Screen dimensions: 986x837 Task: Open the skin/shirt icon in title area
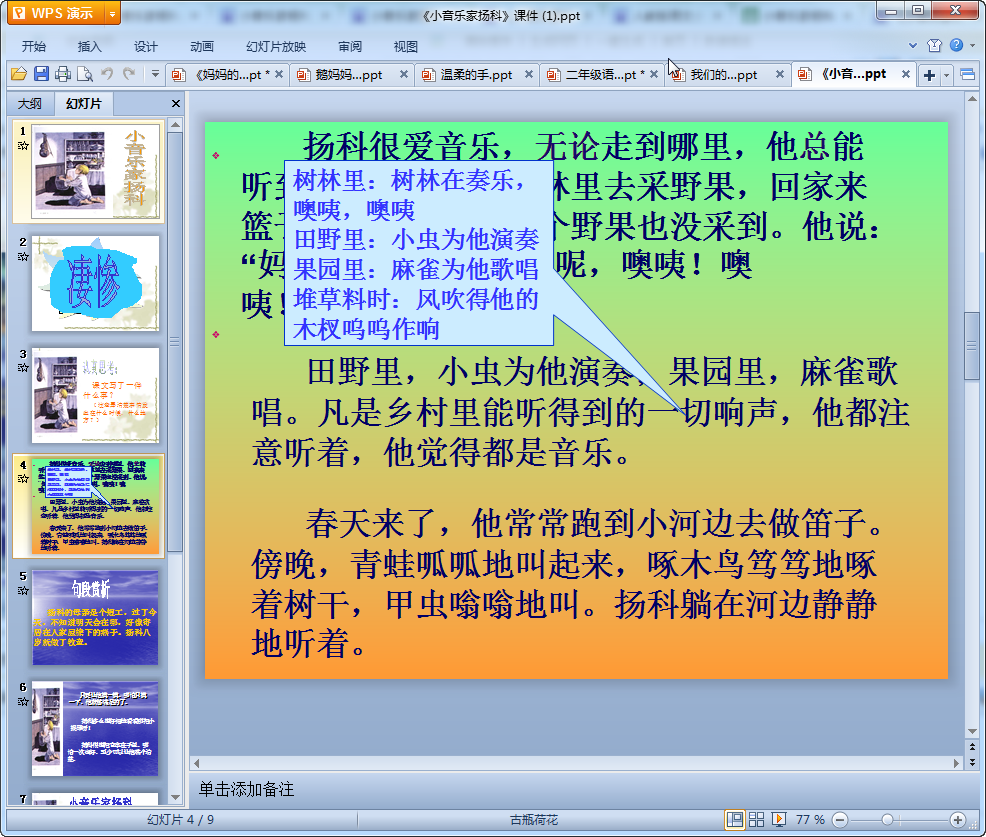coord(934,45)
